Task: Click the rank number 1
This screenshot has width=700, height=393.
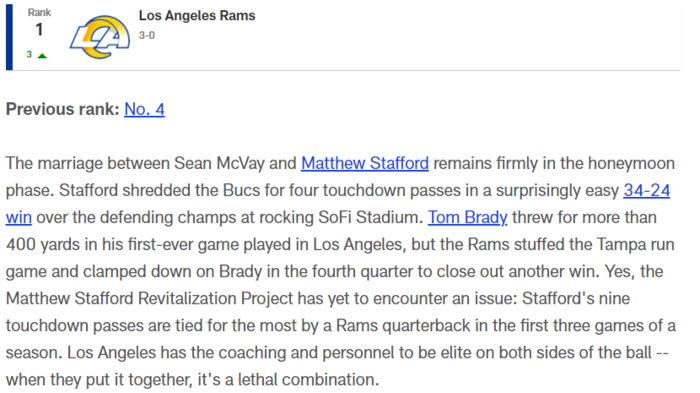Action: (39, 30)
